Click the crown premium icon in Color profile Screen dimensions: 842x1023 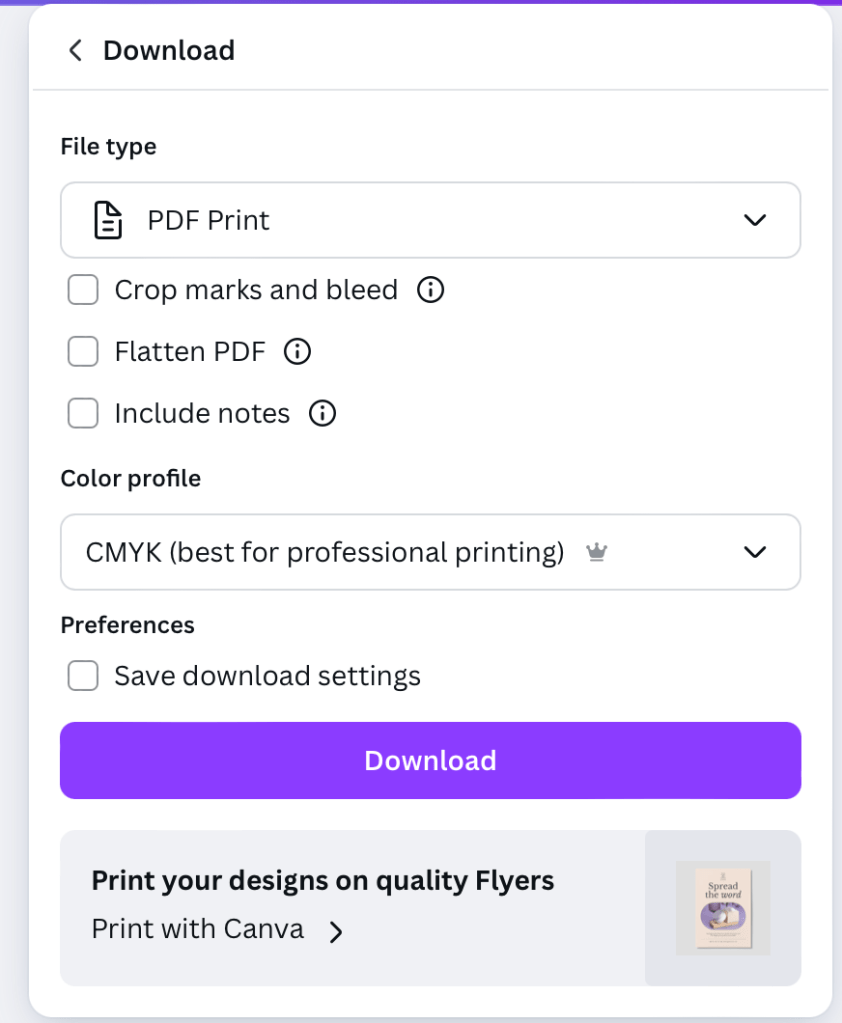(597, 552)
